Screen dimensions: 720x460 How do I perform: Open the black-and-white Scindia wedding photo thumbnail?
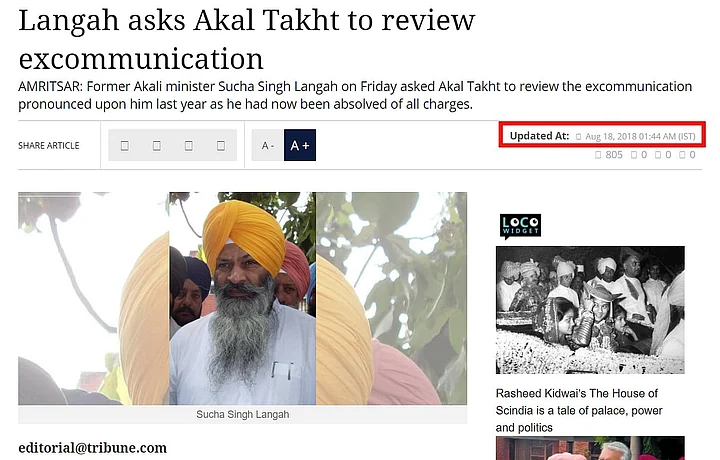[590, 310]
